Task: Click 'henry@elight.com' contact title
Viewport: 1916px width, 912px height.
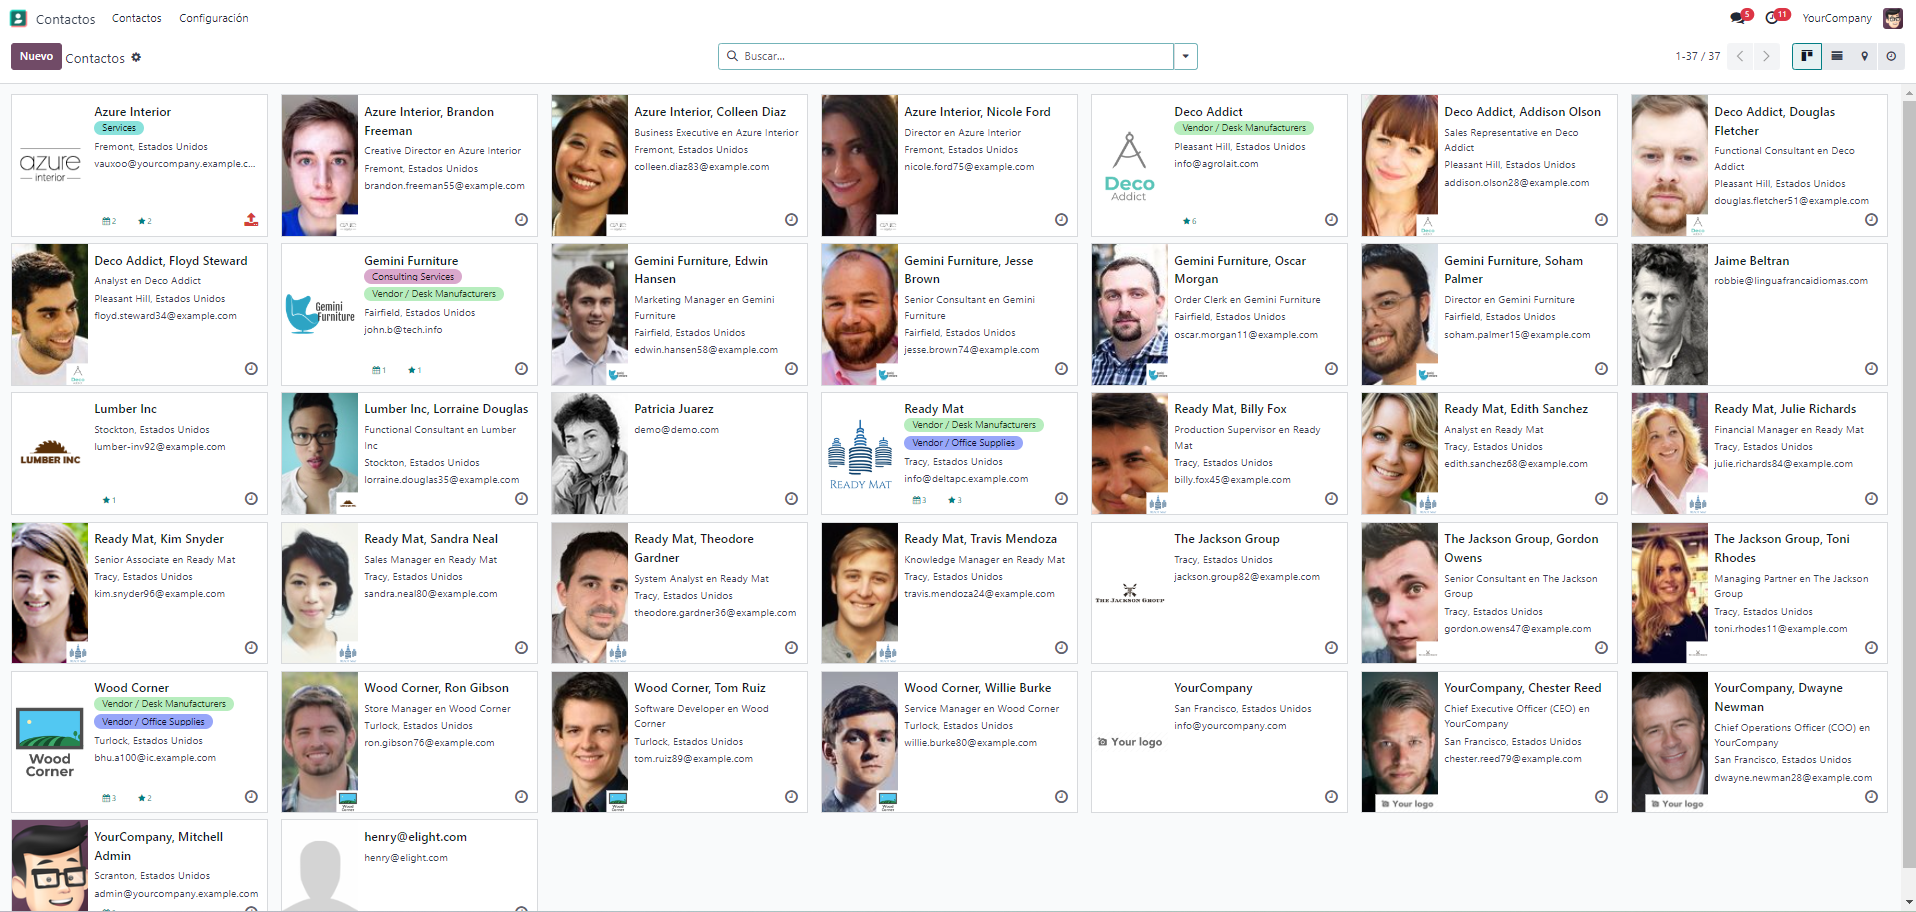Action: point(415,837)
